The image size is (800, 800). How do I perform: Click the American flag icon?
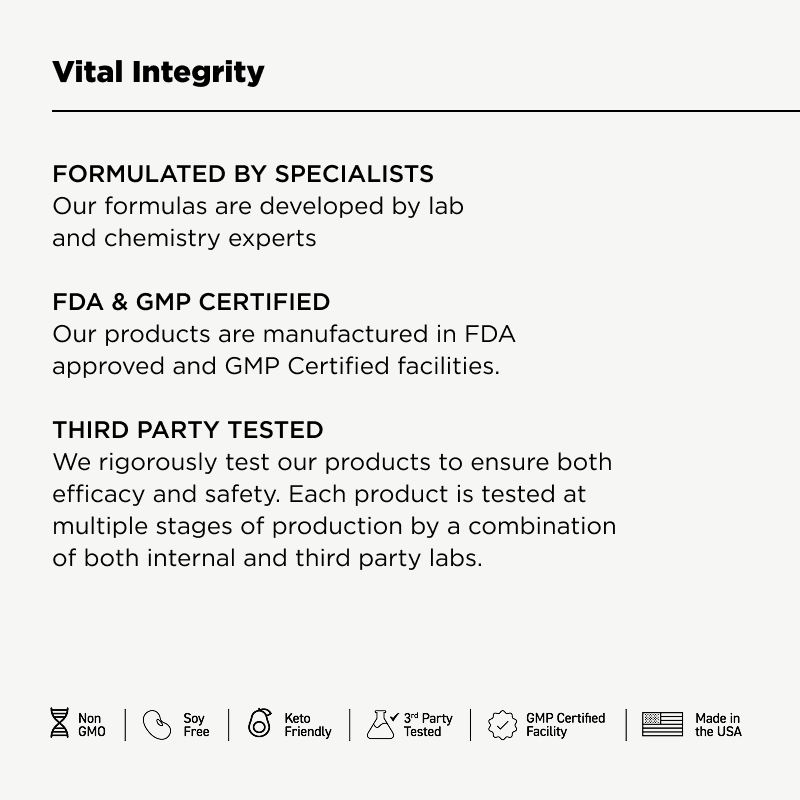tap(662, 725)
